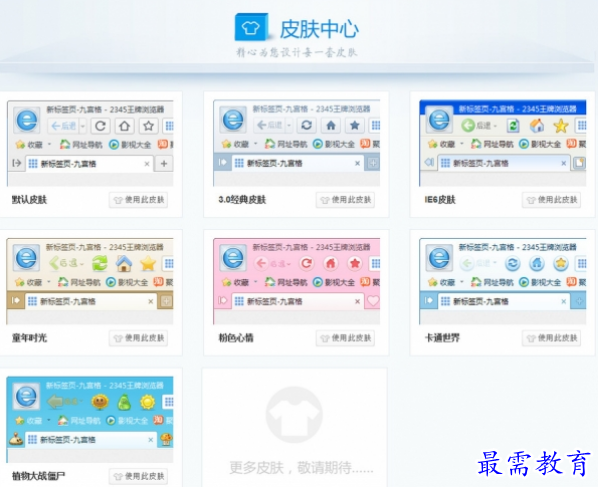Click yellow star in IE6皮肤 preview
The height and width of the screenshot is (495, 599).
point(561,125)
